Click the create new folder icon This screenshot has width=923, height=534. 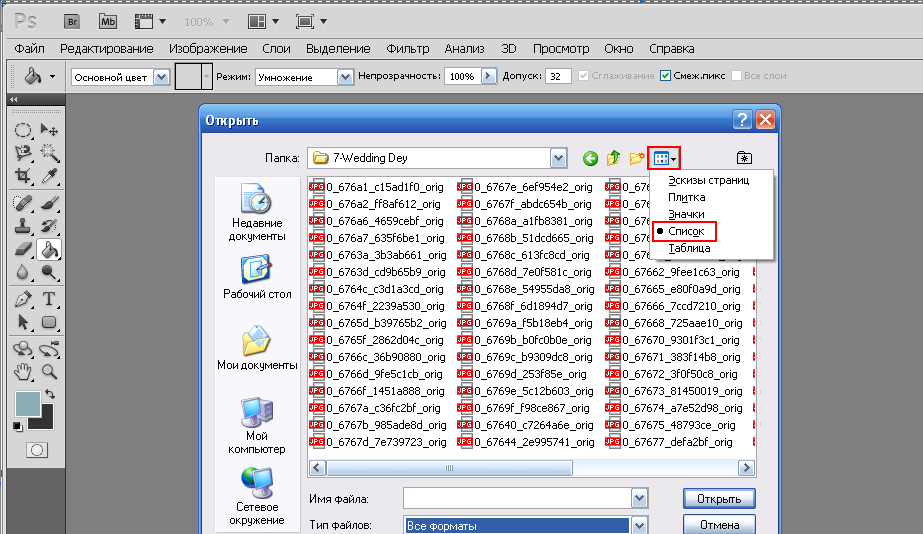pos(635,158)
